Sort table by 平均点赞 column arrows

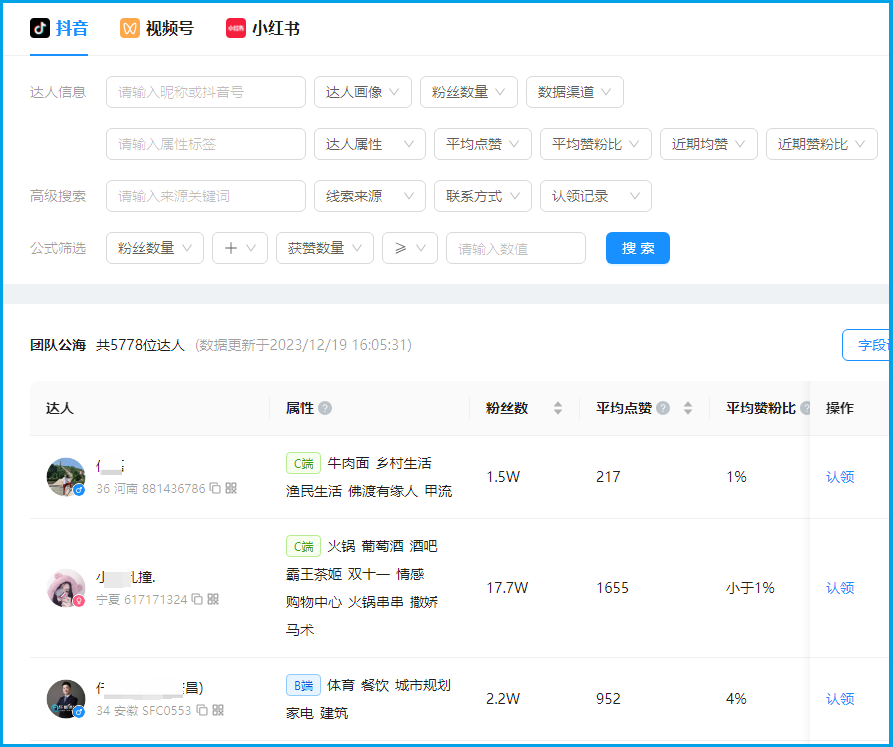pos(688,408)
